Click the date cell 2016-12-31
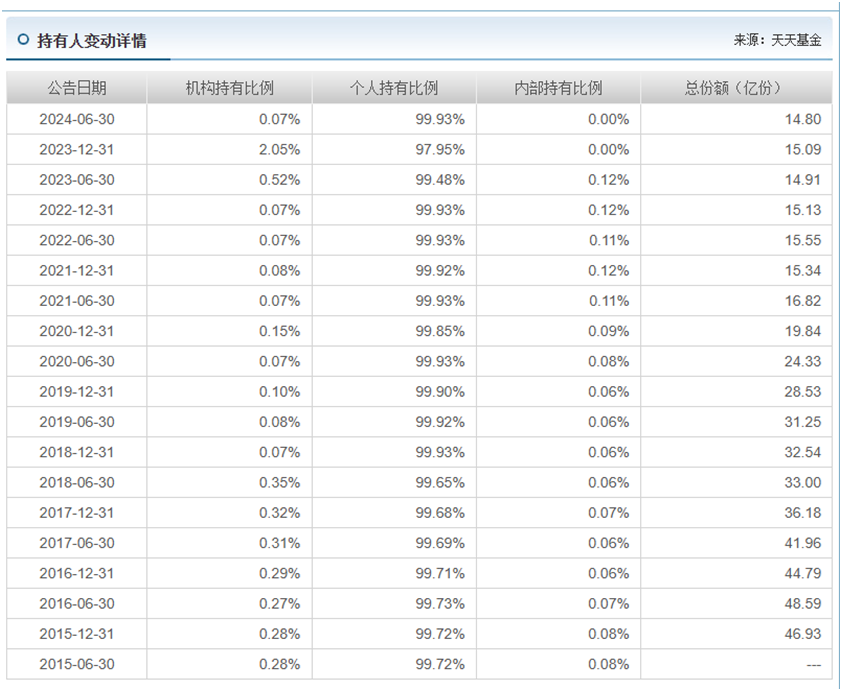 [x=77, y=573]
